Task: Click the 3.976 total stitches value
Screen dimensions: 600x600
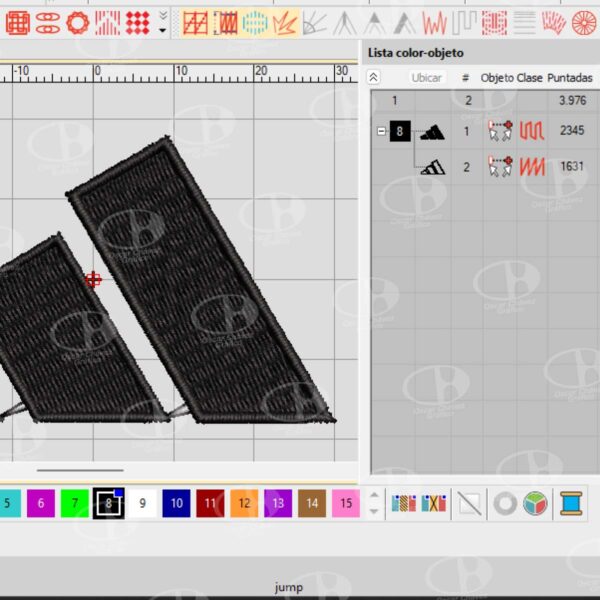Action: [x=572, y=100]
